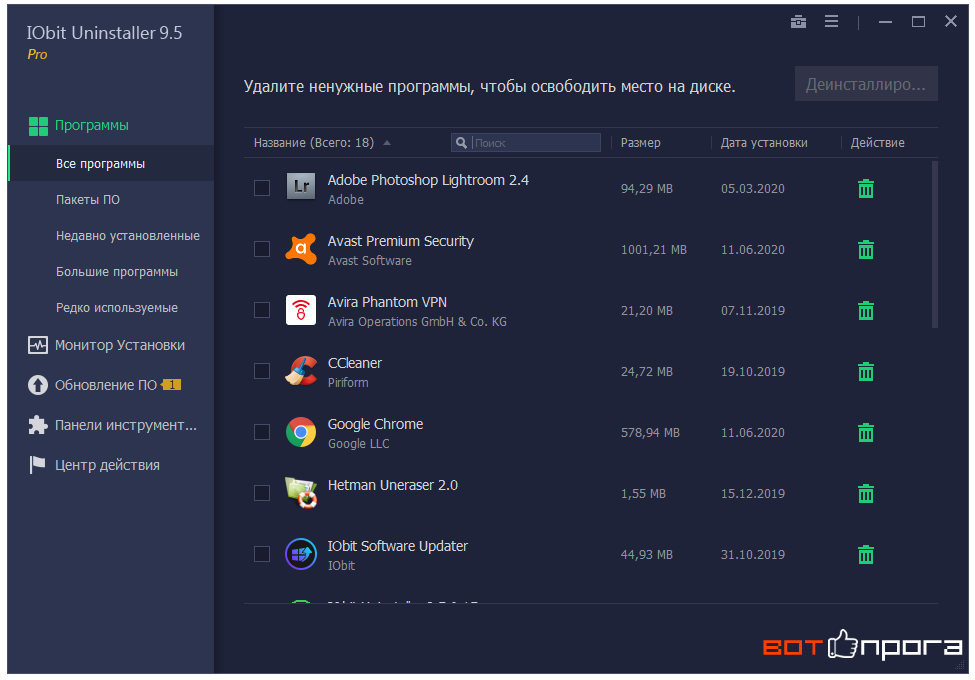This screenshot has width=975, height=680.
Task: Click the trash icon for Avast Premium Security
Action: [x=866, y=249]
